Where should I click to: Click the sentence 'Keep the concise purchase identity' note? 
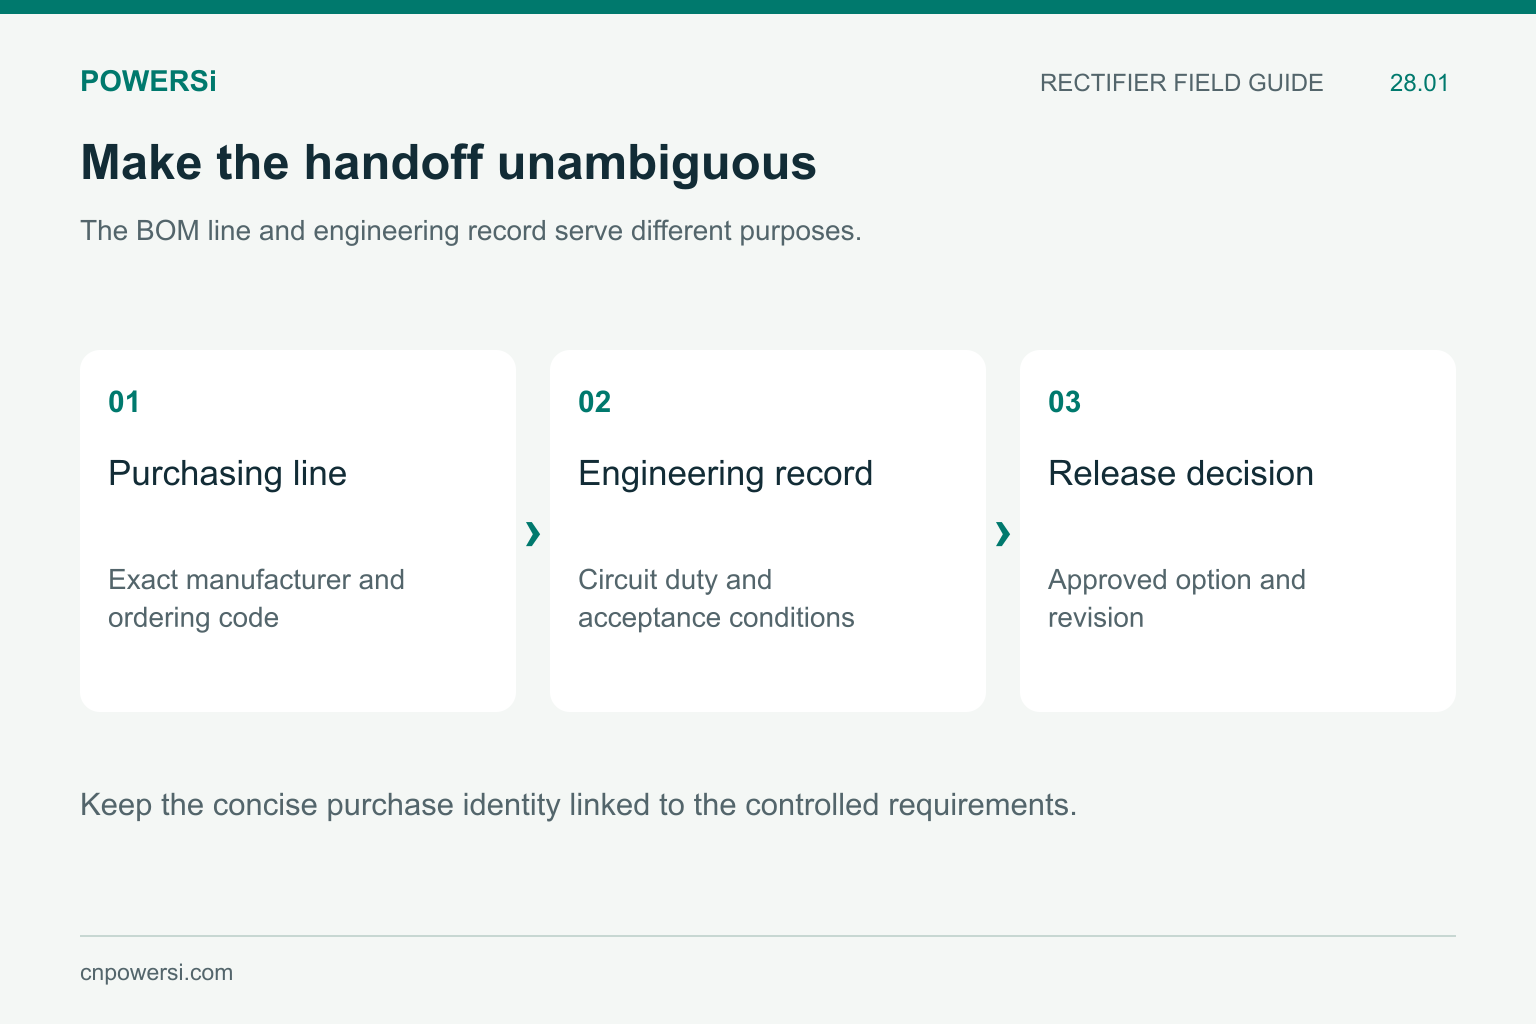(x=578, y=805)
